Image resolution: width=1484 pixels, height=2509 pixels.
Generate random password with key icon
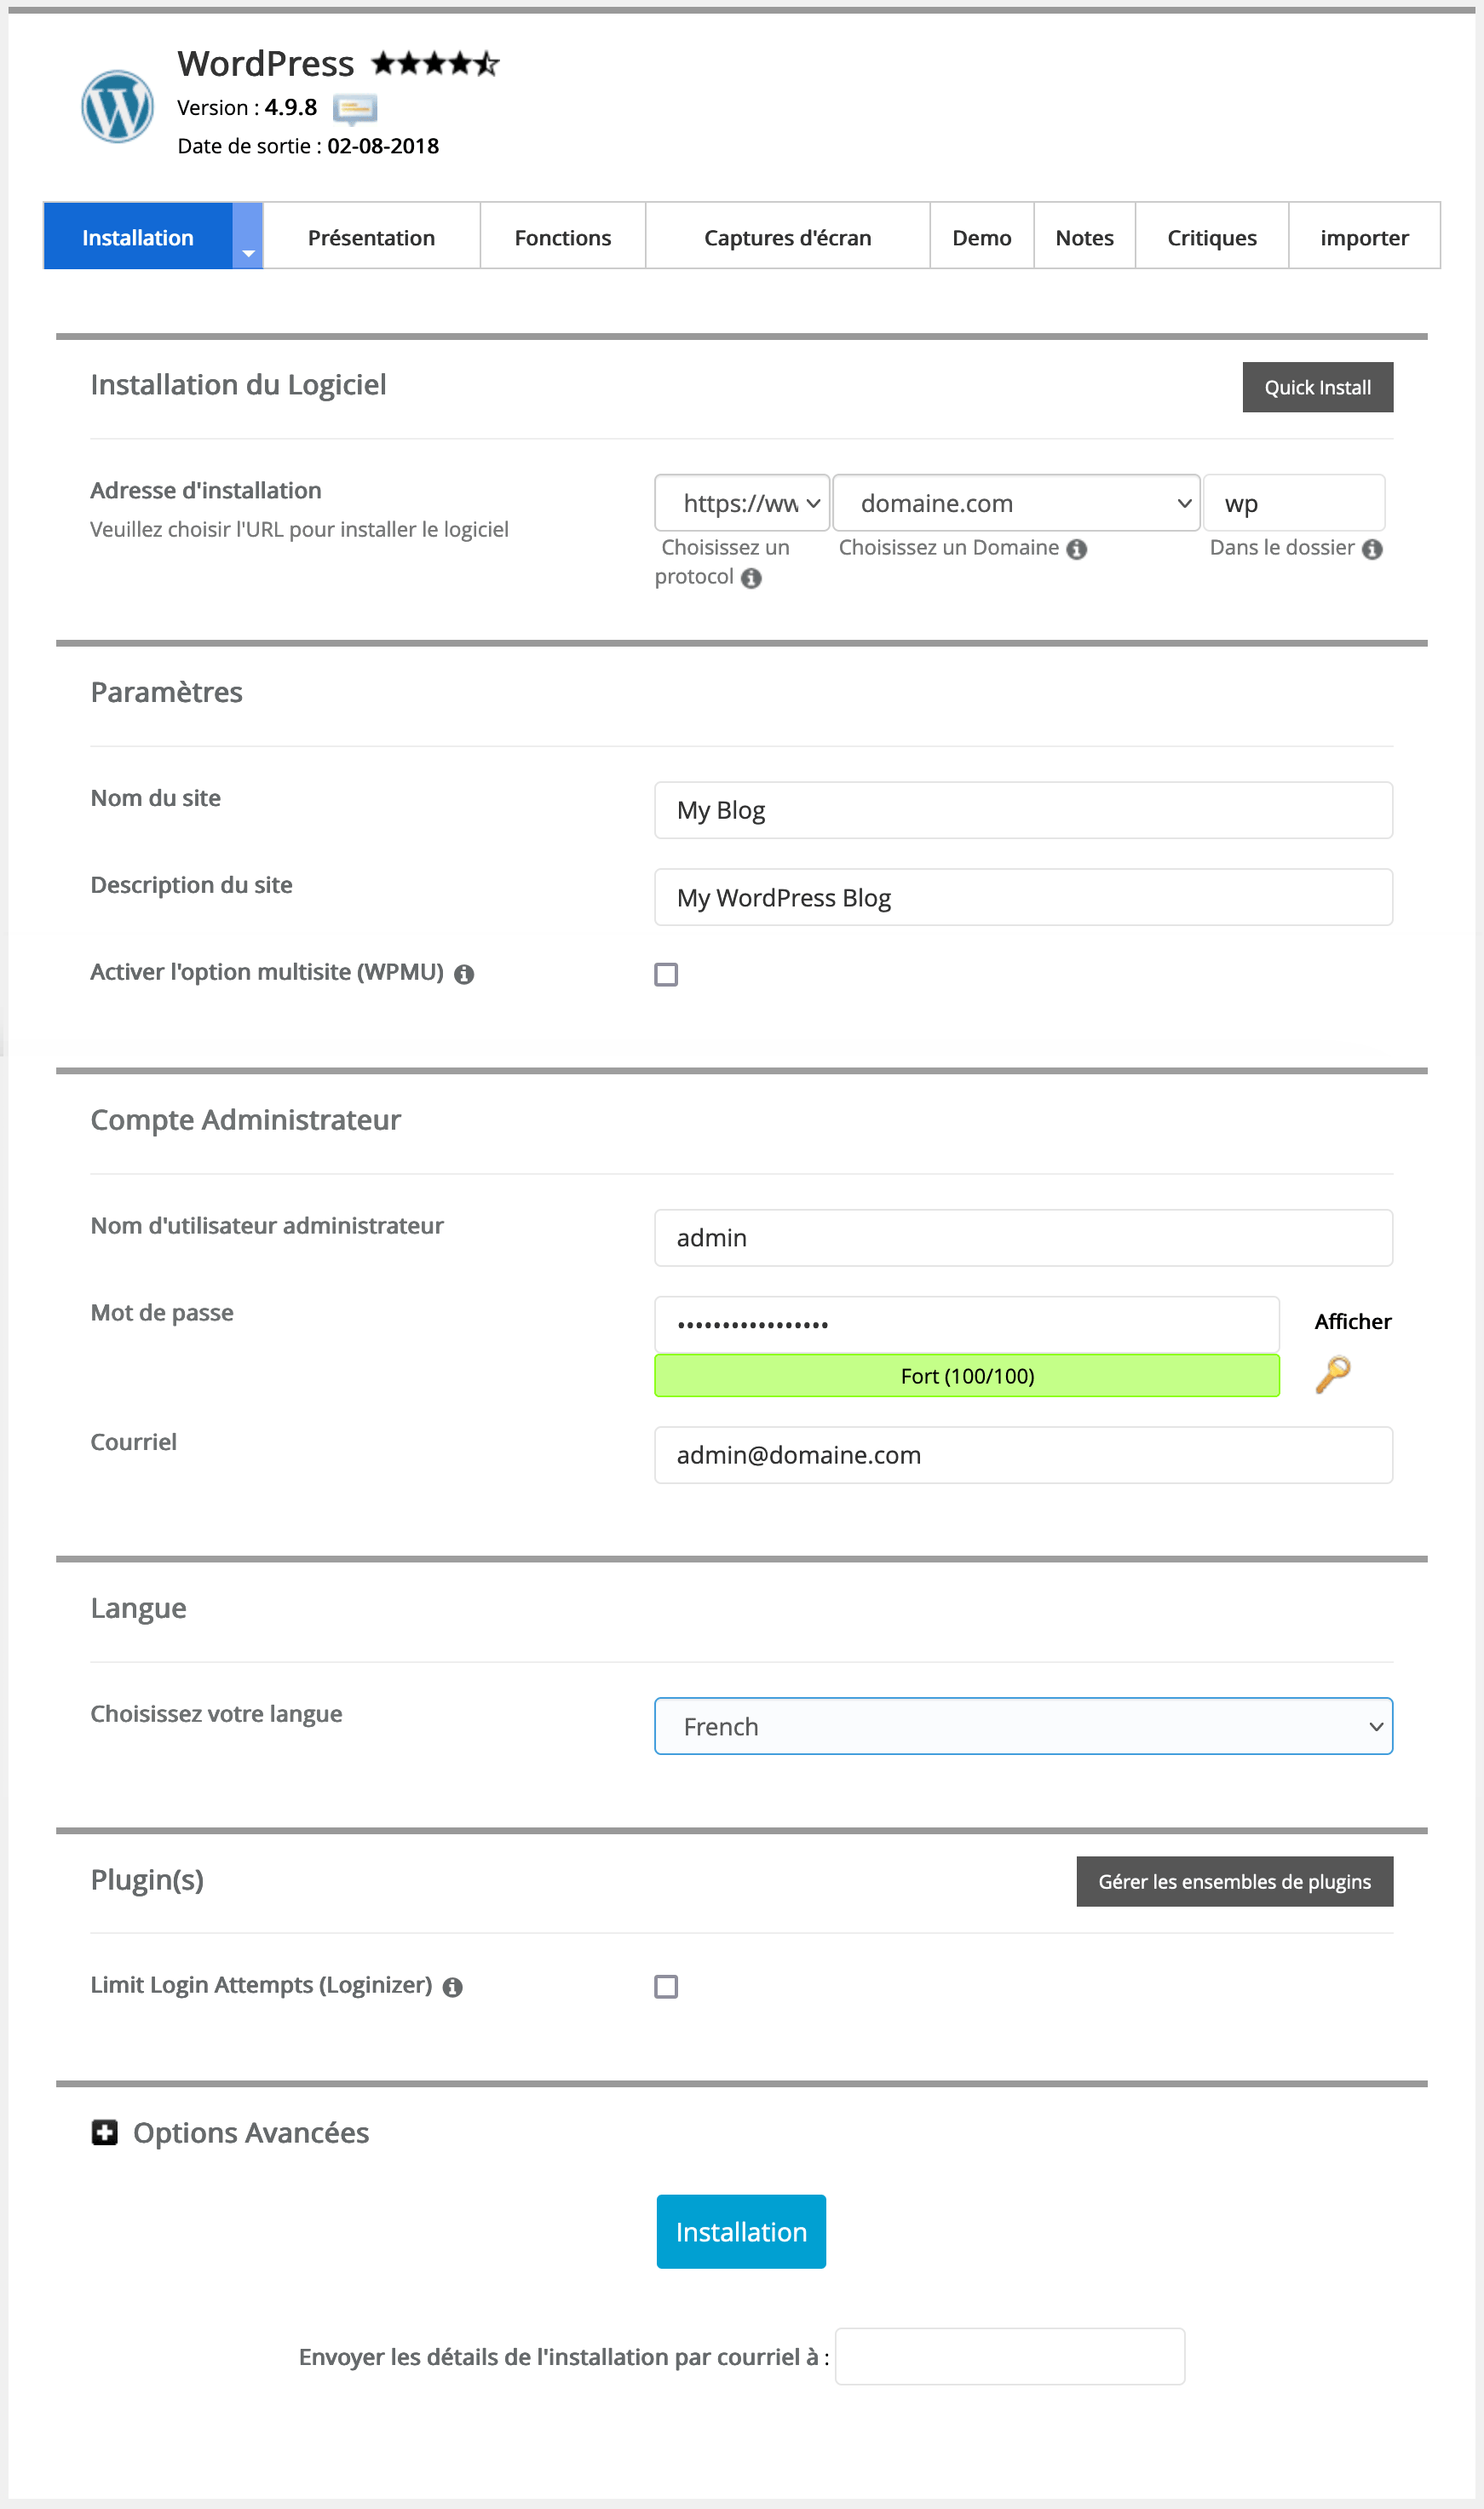pos(1332,1375)
